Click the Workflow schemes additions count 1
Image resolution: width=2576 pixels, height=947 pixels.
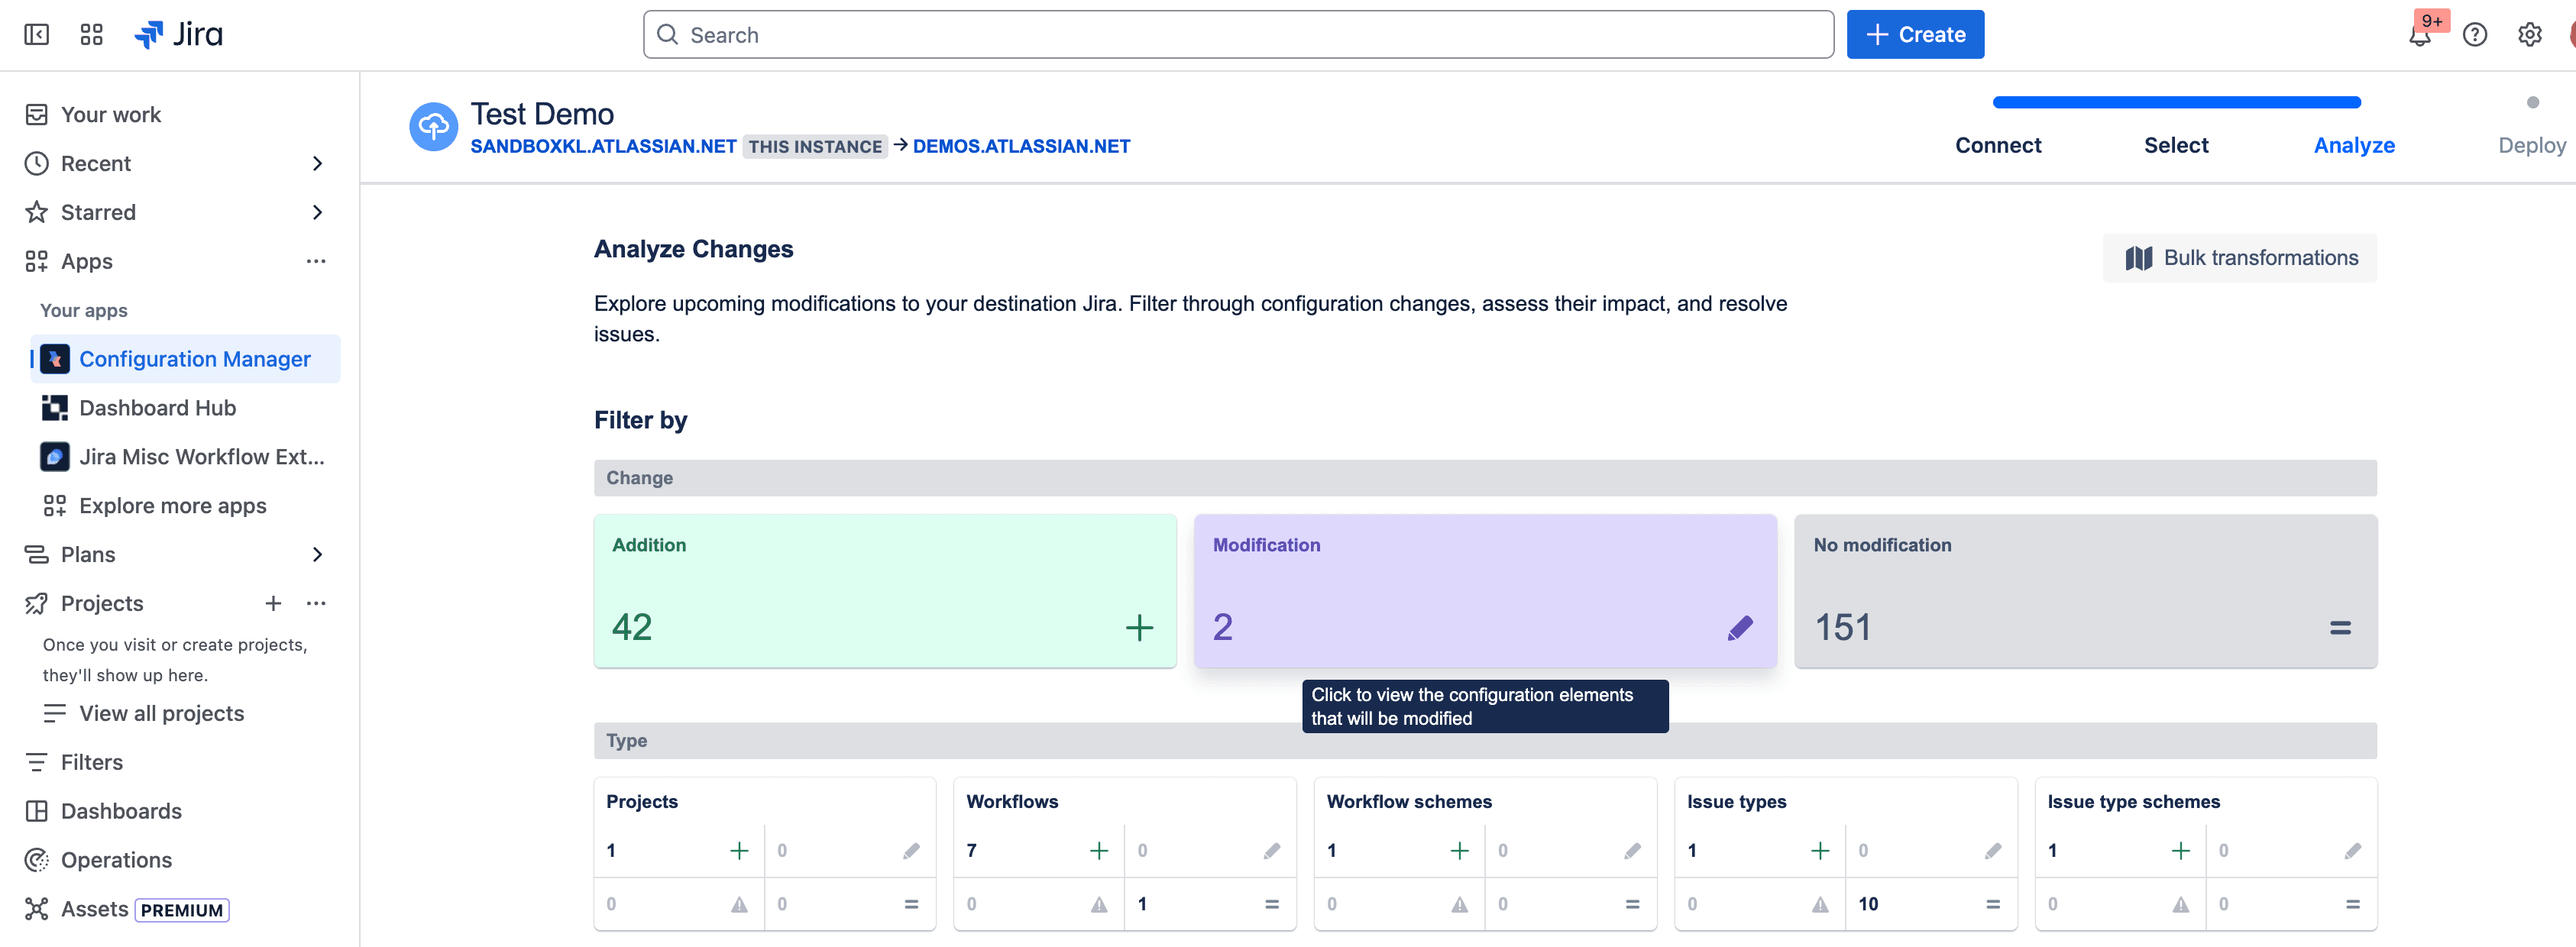(x=1332, y=851)
